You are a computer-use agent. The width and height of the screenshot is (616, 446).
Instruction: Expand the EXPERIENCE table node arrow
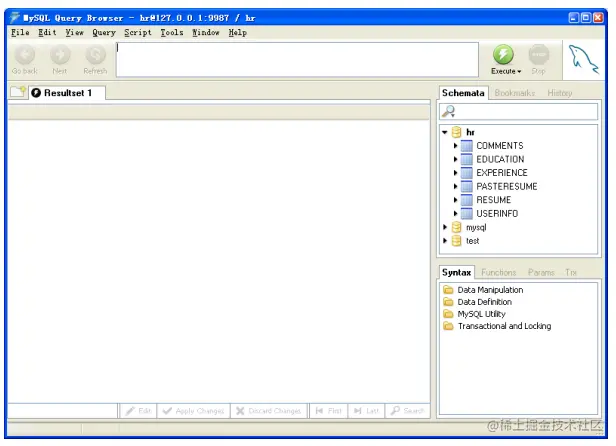tap(455, 173)
